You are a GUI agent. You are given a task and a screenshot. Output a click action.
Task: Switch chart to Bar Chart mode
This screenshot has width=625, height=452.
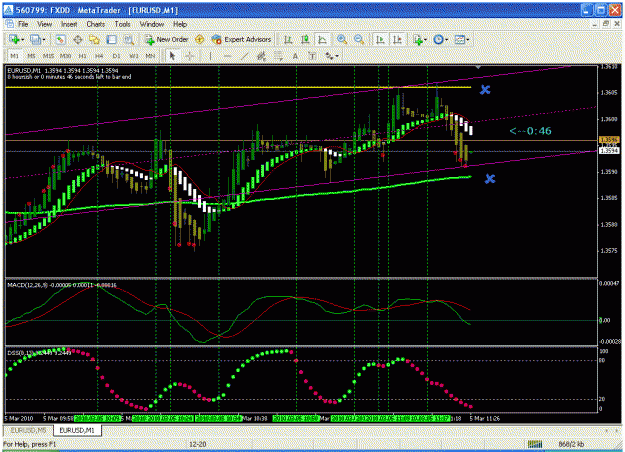coord(288,39)
